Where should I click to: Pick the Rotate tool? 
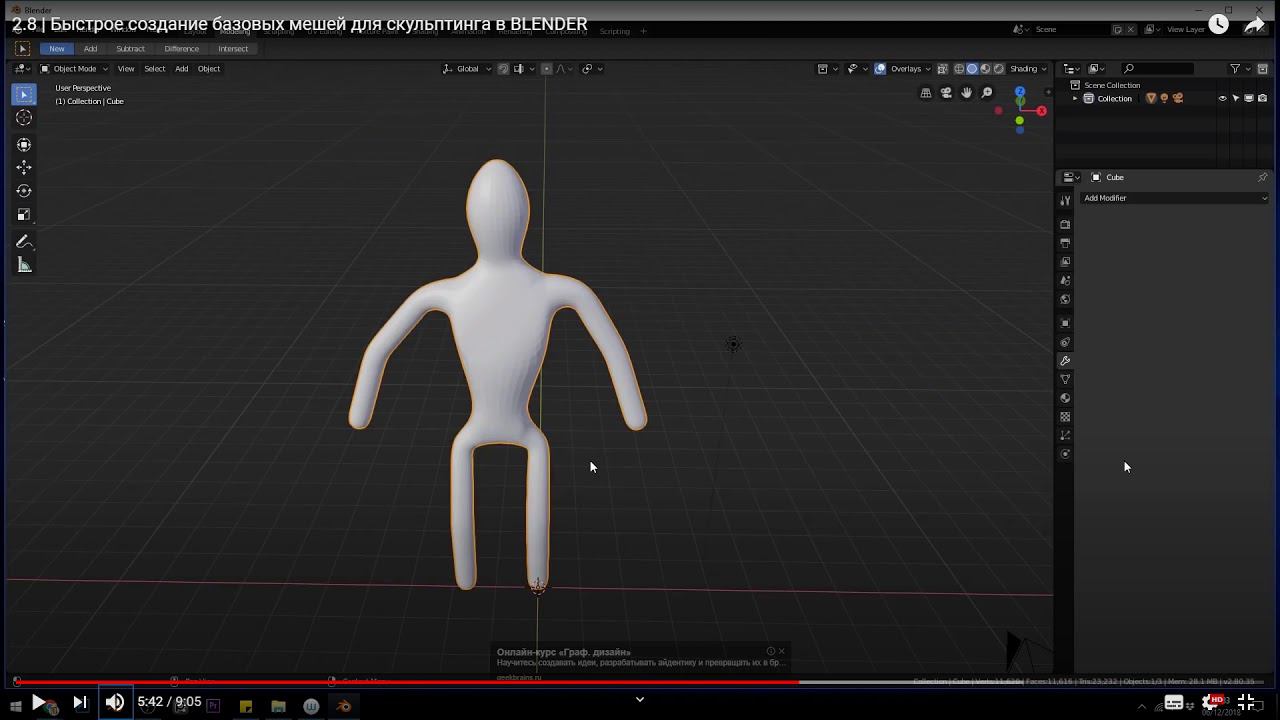(24, 191)
